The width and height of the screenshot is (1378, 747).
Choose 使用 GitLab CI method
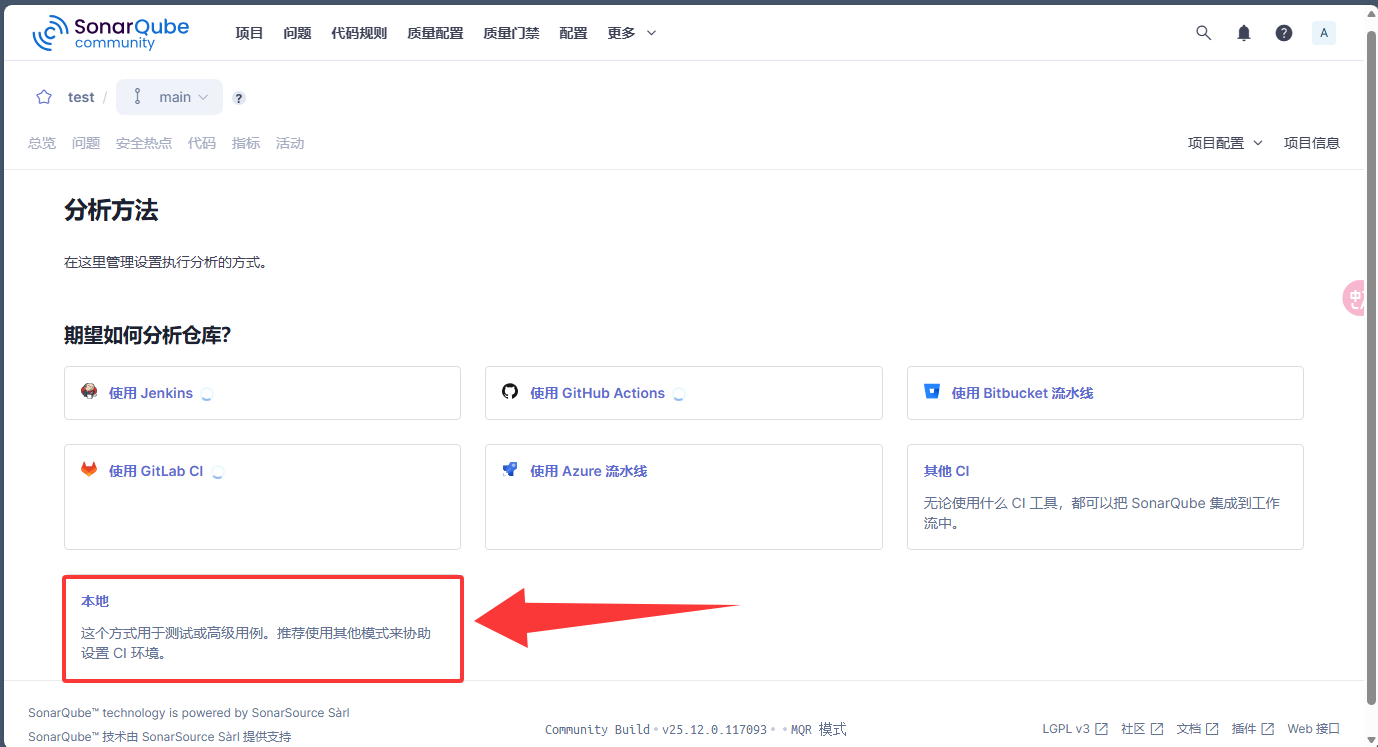pyautogui.click(x=262, y=497)
